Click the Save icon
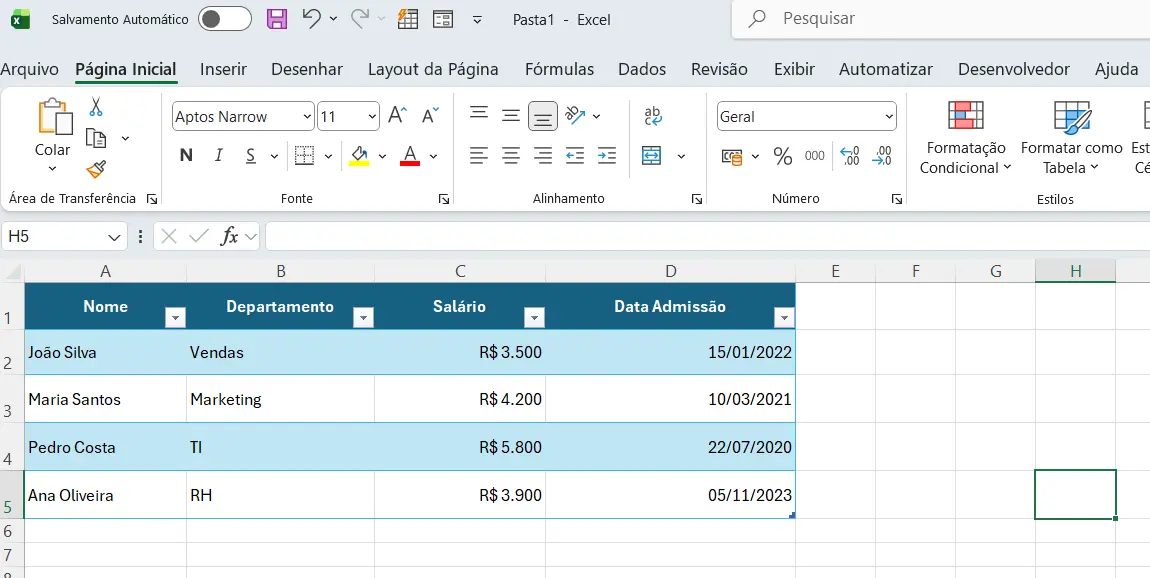1150x578 pixels. 277,19
